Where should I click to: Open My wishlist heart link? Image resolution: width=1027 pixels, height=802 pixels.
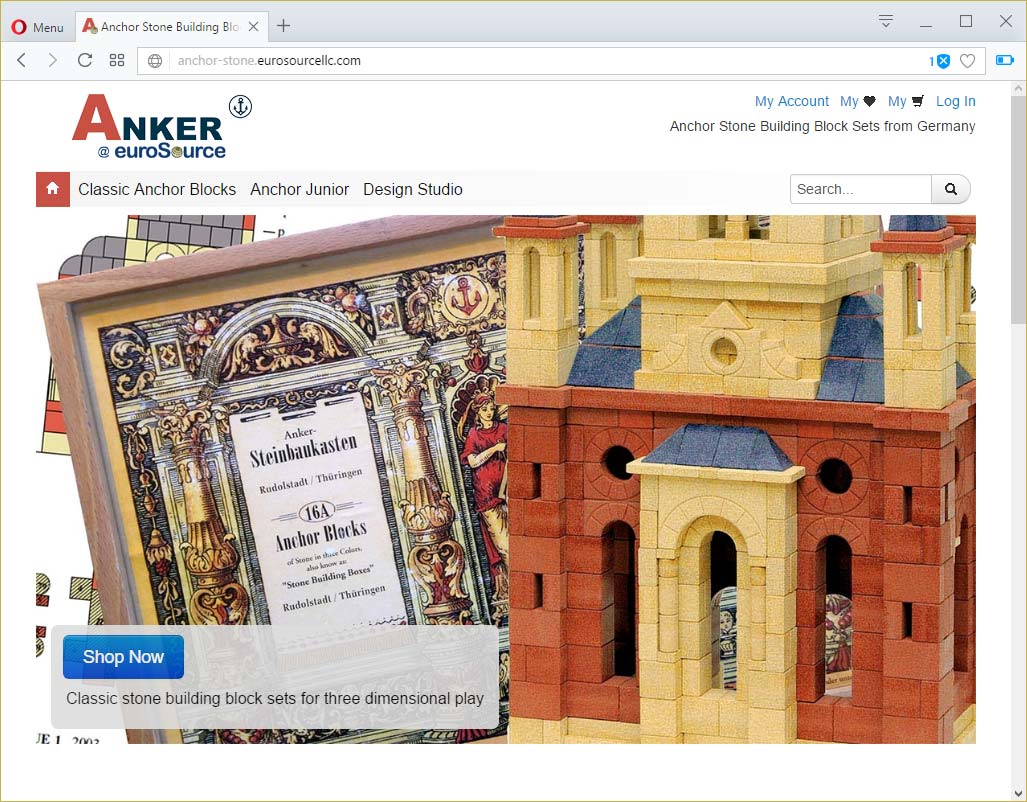858,101
